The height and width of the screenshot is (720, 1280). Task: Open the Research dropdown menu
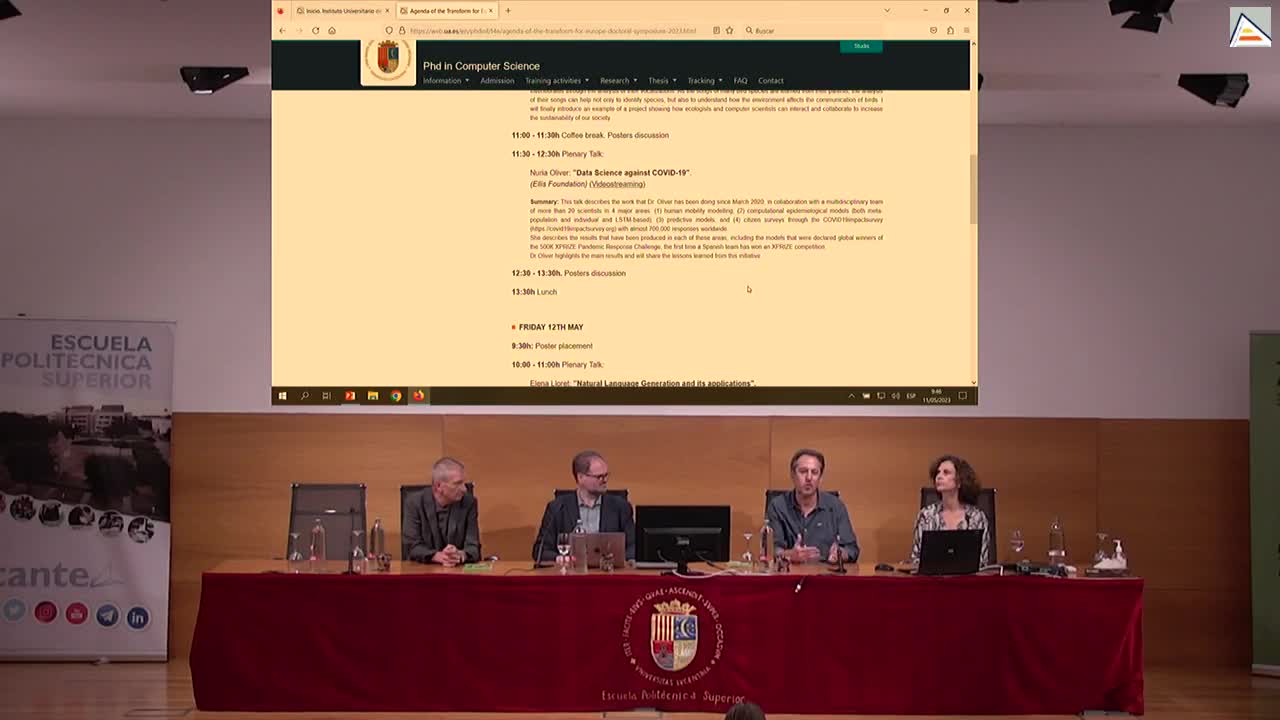point(617,81)
